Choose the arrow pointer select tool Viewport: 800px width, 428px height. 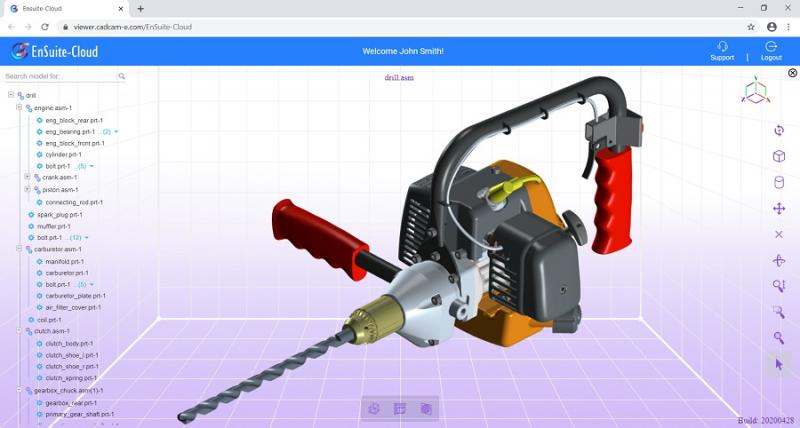coord(779,364)
